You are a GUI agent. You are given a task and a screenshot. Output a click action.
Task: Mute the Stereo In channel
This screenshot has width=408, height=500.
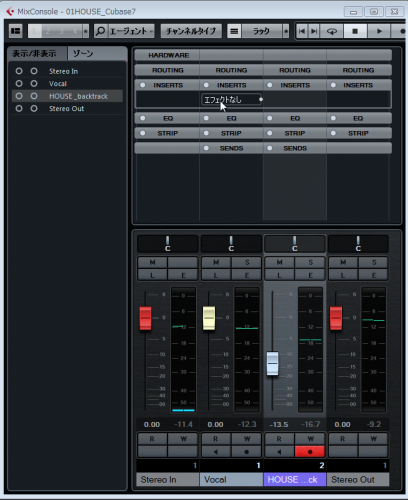tap(152, 262)
